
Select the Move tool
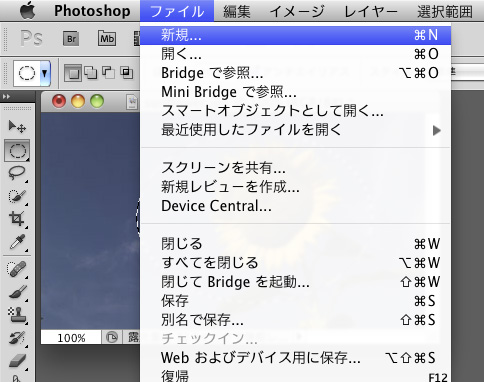click(x=17, y=126)
